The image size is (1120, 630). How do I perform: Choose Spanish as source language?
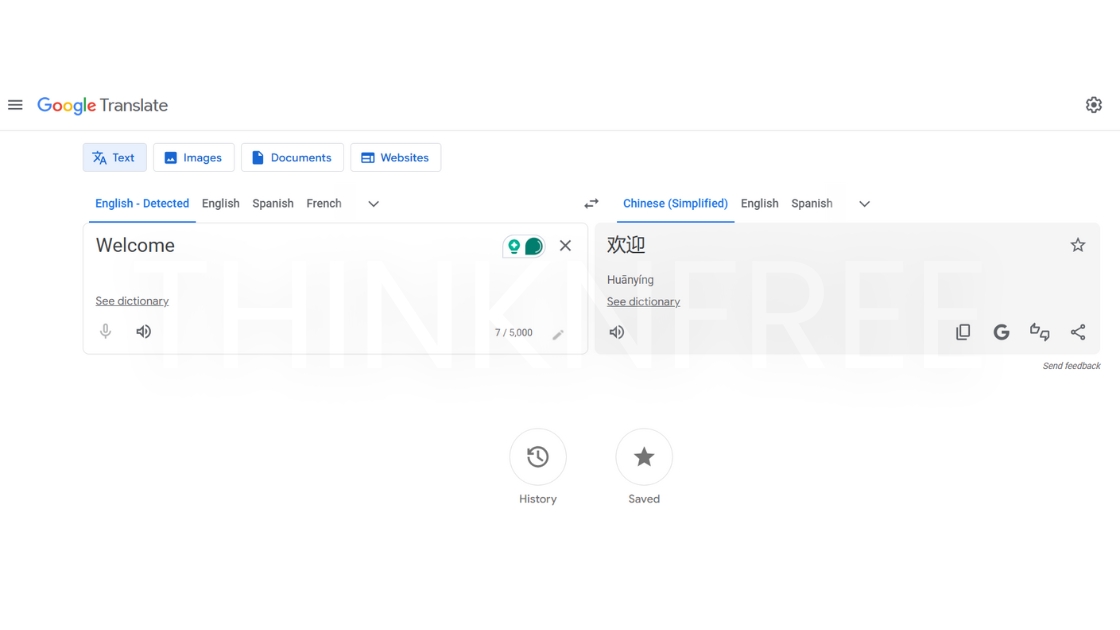coord(273,204)
